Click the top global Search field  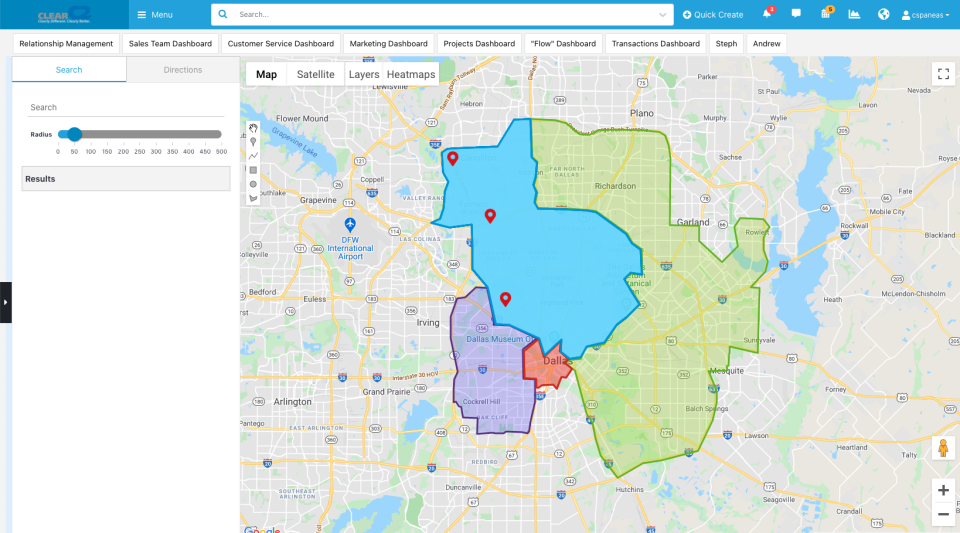pos(442,15)
